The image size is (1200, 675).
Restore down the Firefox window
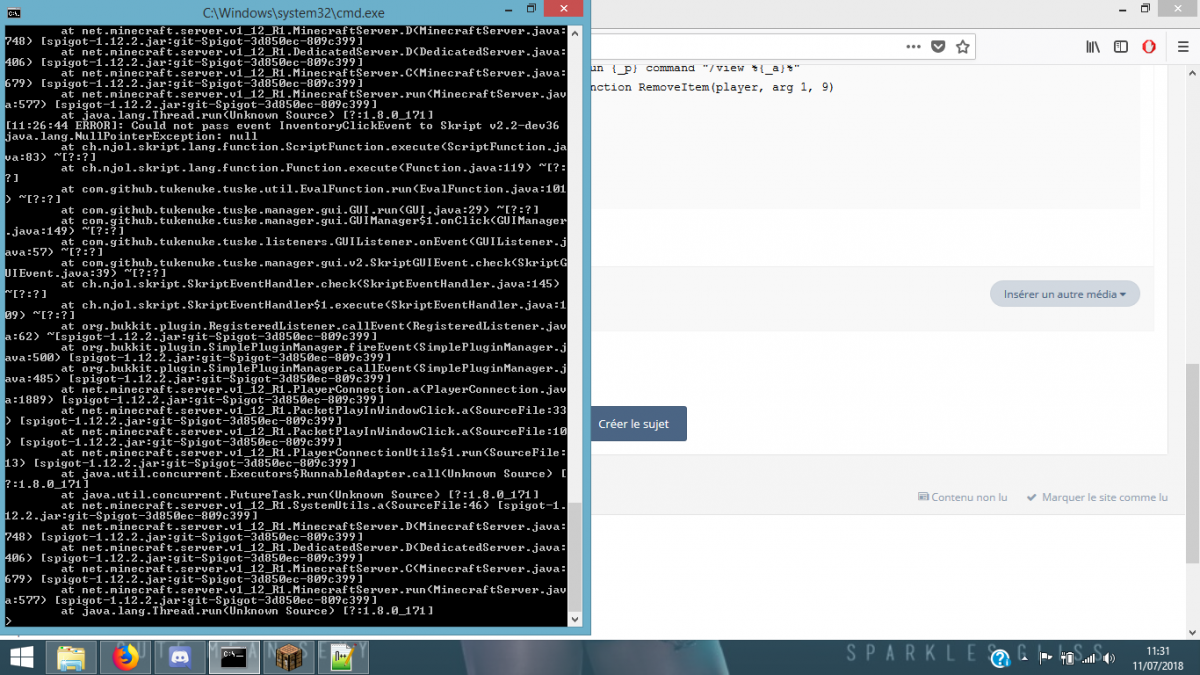[x=1145, y=9]
